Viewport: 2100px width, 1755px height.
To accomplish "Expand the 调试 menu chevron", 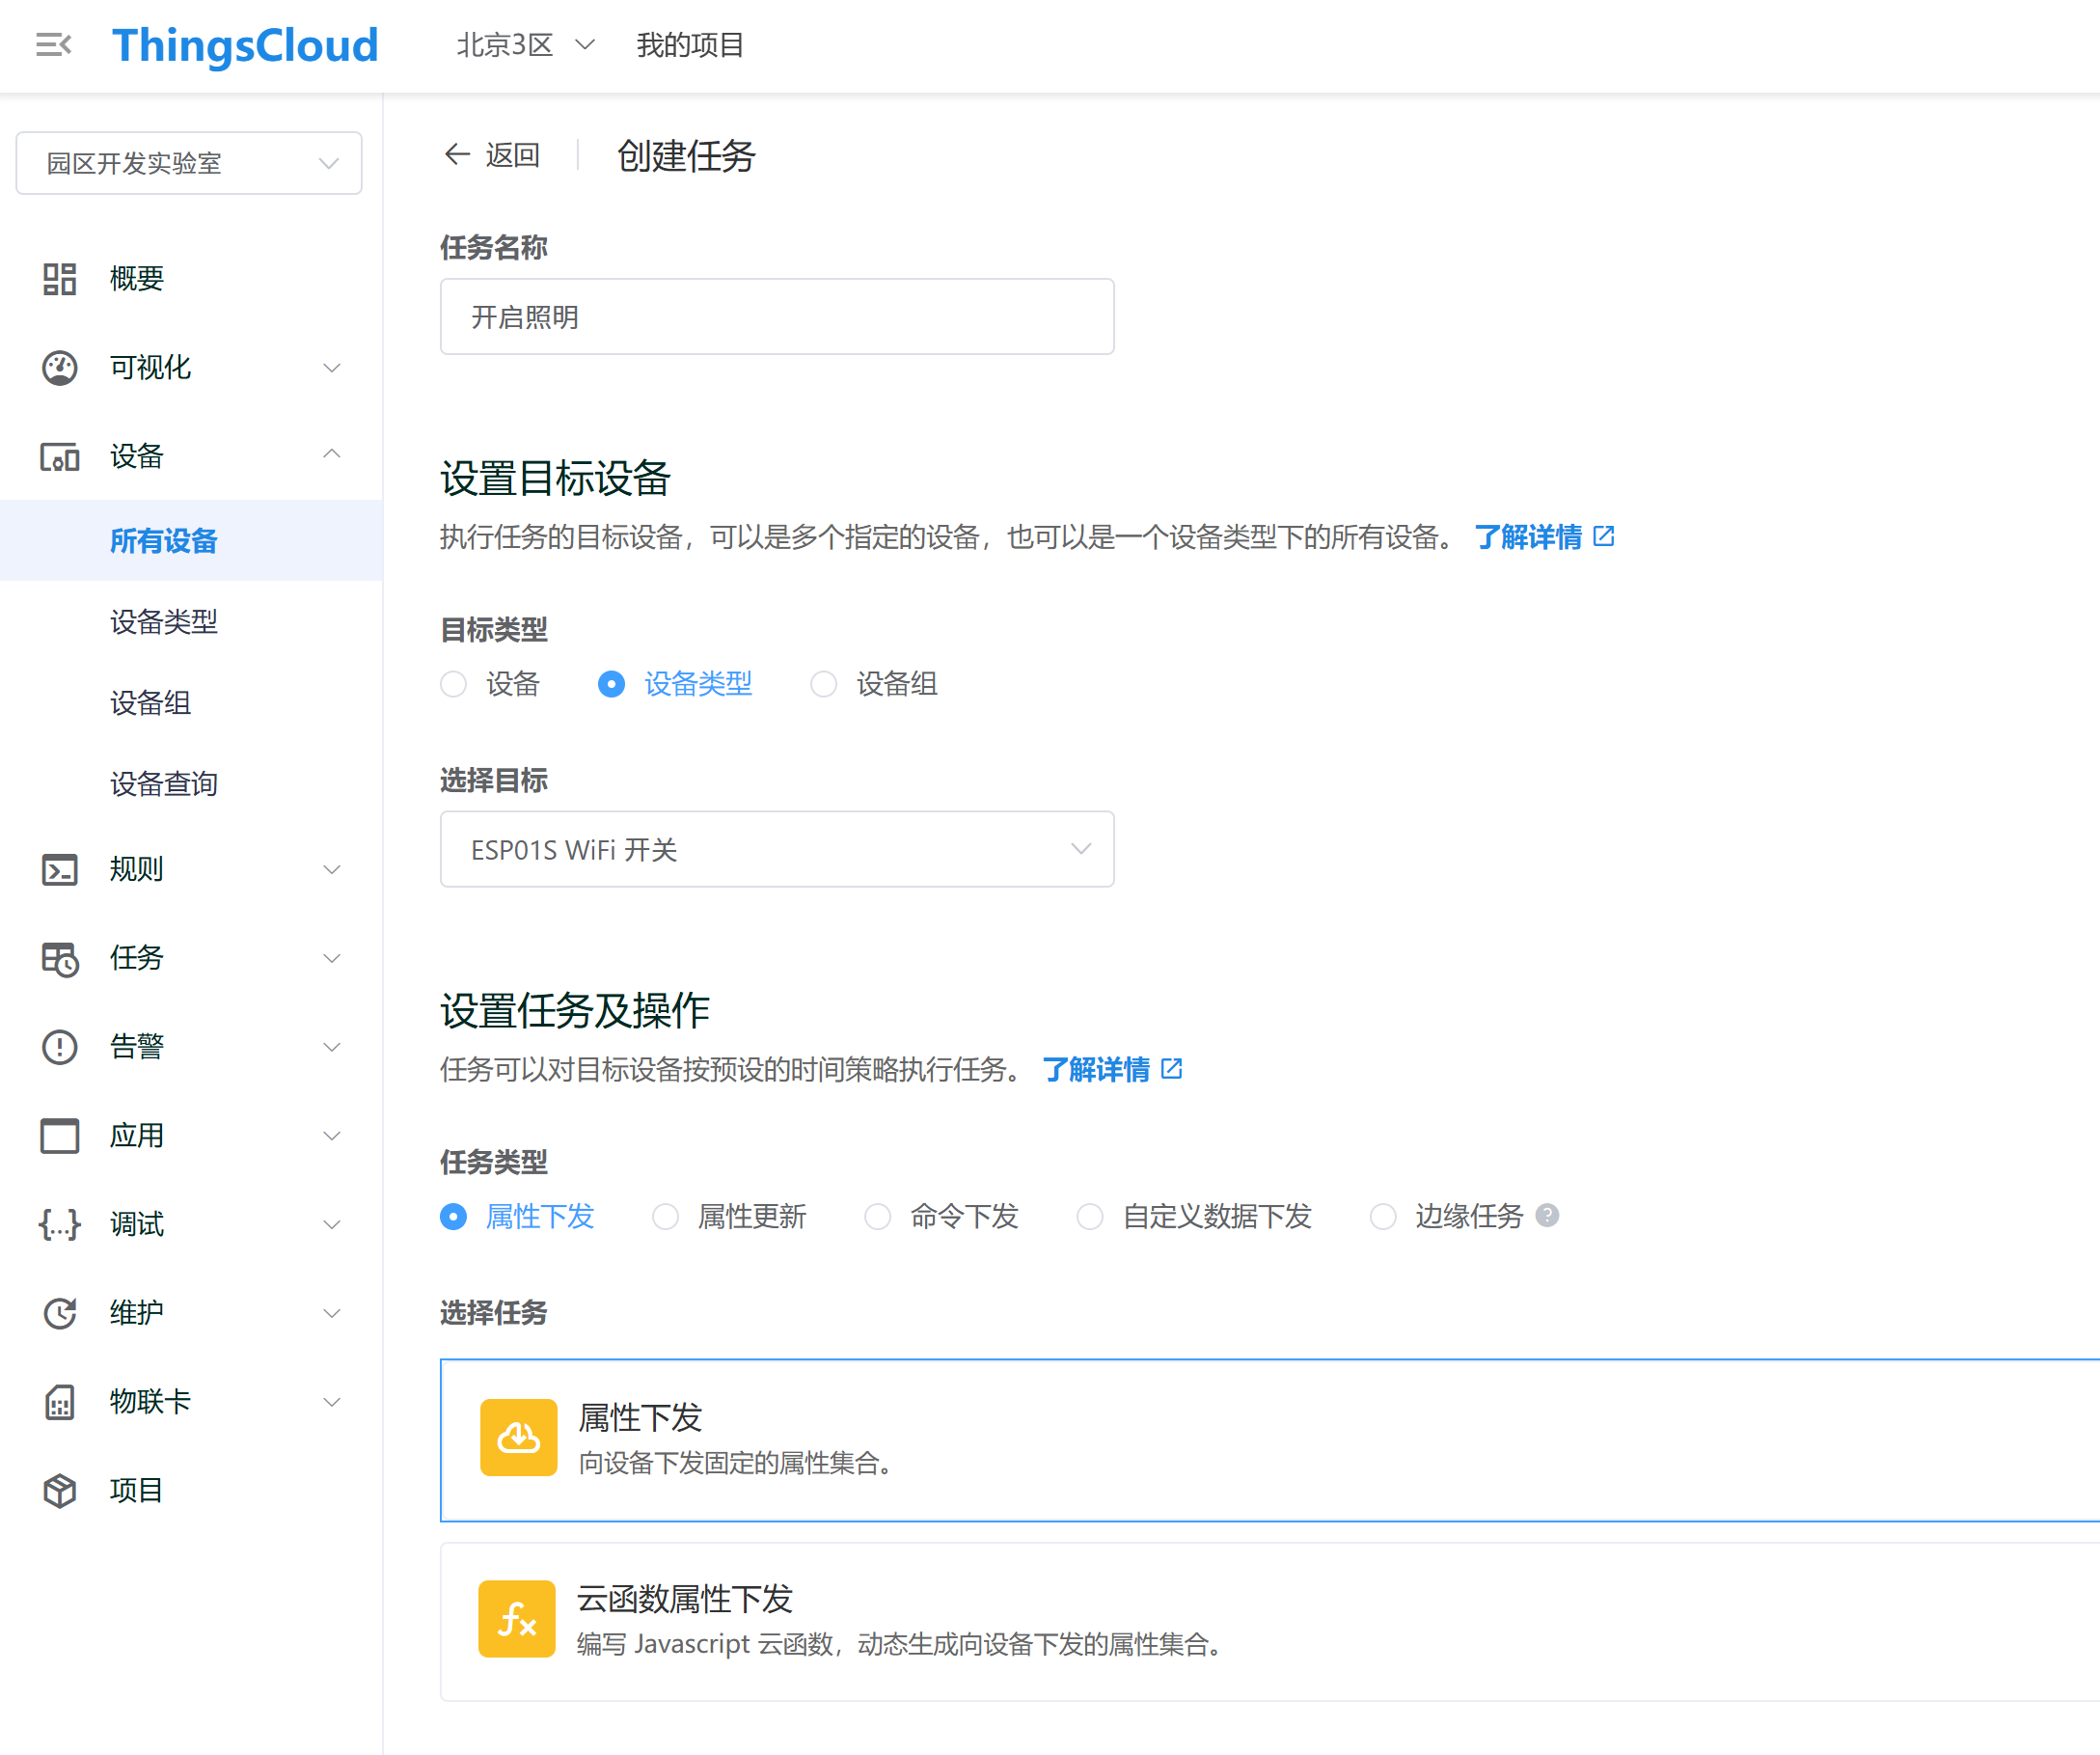I will [x=332, y=1225].
